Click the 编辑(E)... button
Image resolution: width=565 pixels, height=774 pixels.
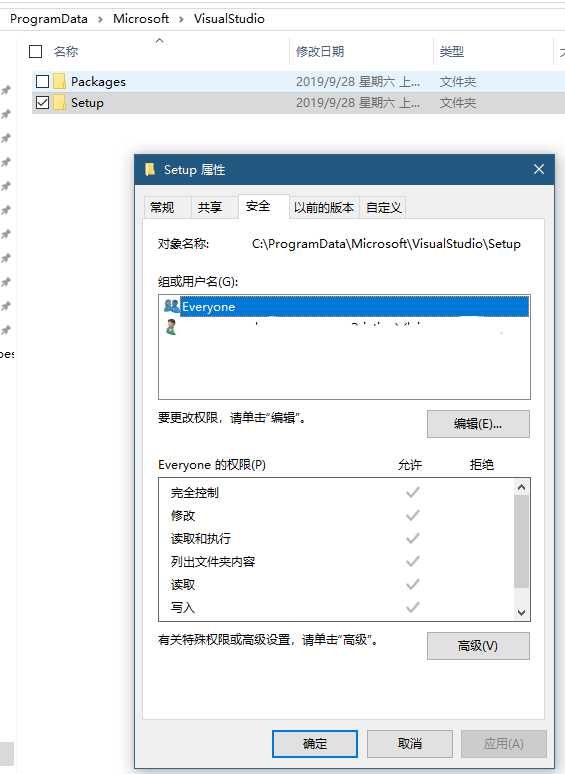(x=478, y=424)
